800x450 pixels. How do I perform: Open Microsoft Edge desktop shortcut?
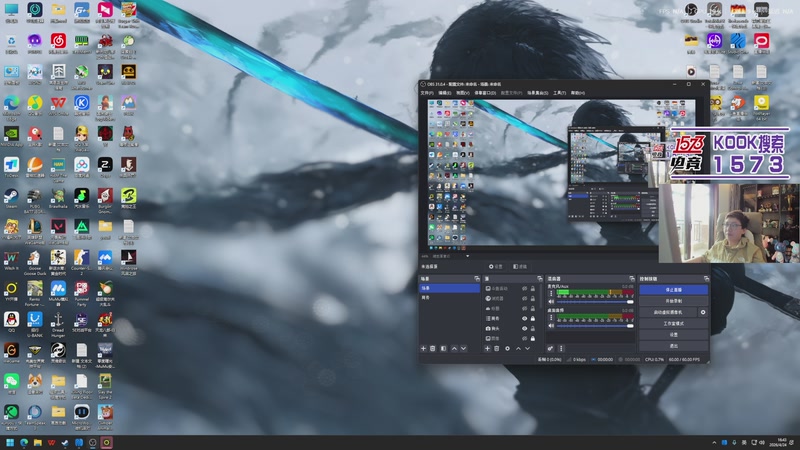11,108
